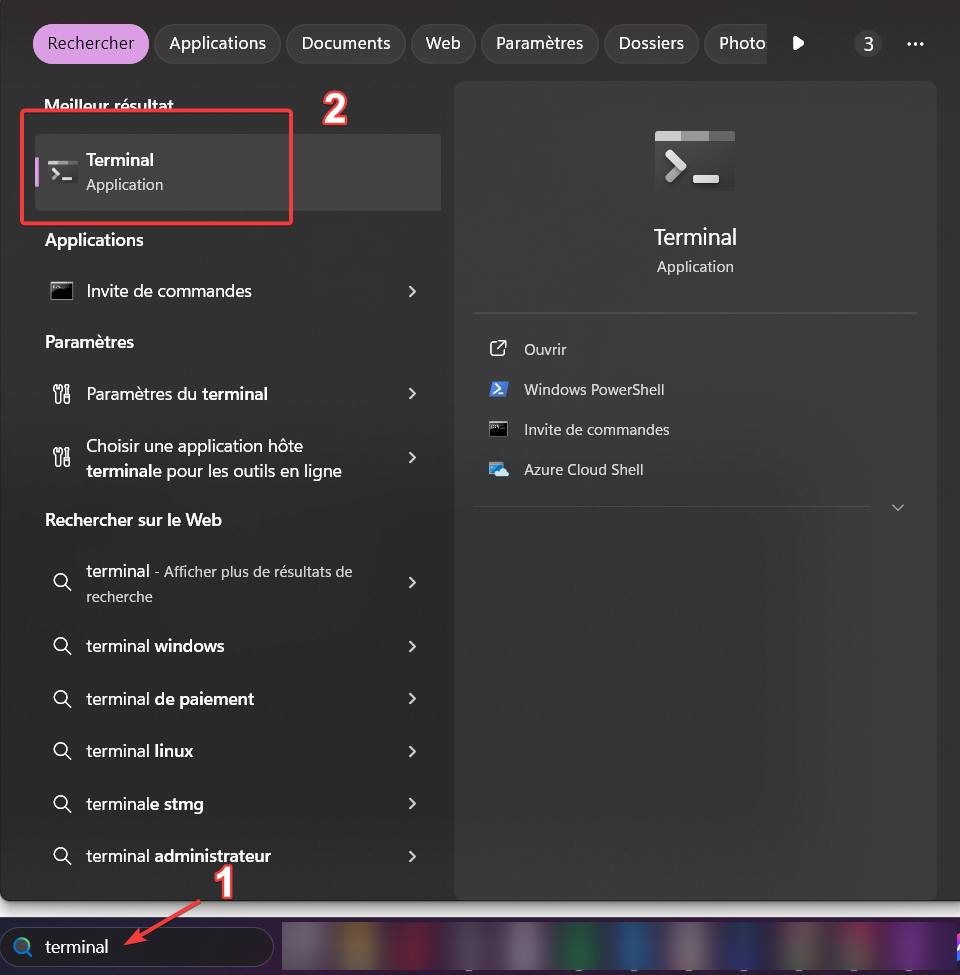Switch to the Documents filter tab

pyautogui.click(x=346, y=44)
